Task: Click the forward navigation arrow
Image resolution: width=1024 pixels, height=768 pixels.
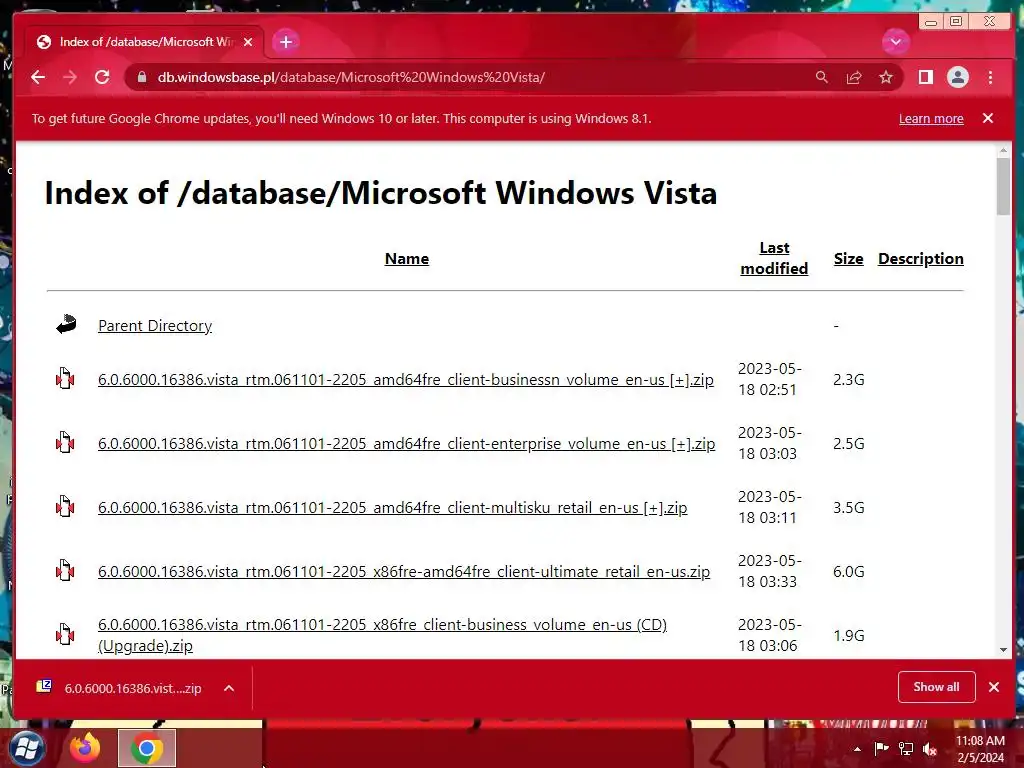Action: pos(70,77)
